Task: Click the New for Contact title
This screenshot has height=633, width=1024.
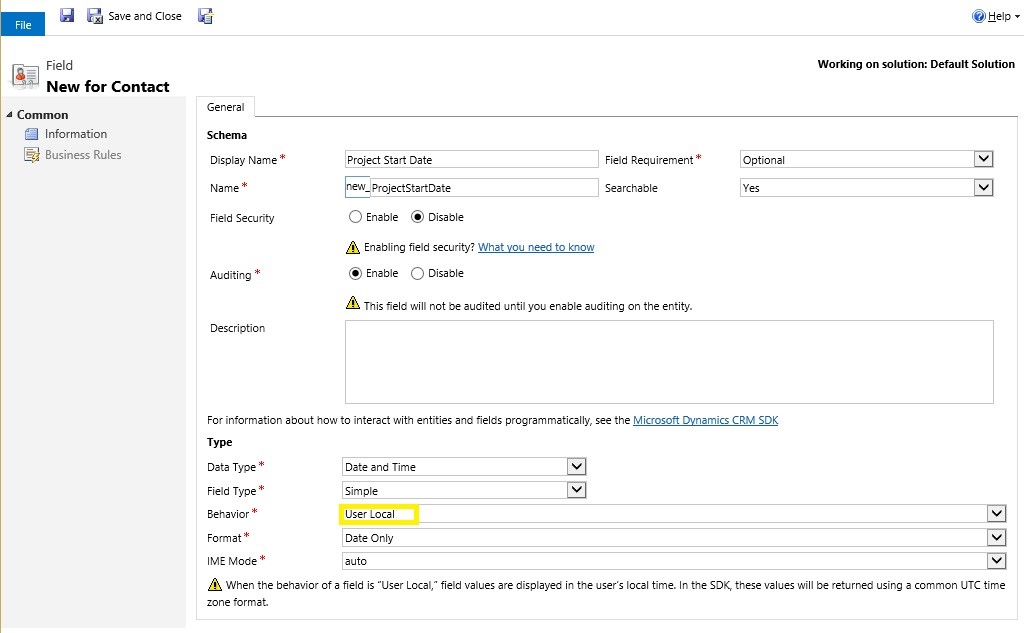Action: pyautogui.click(x=108, y=86)
